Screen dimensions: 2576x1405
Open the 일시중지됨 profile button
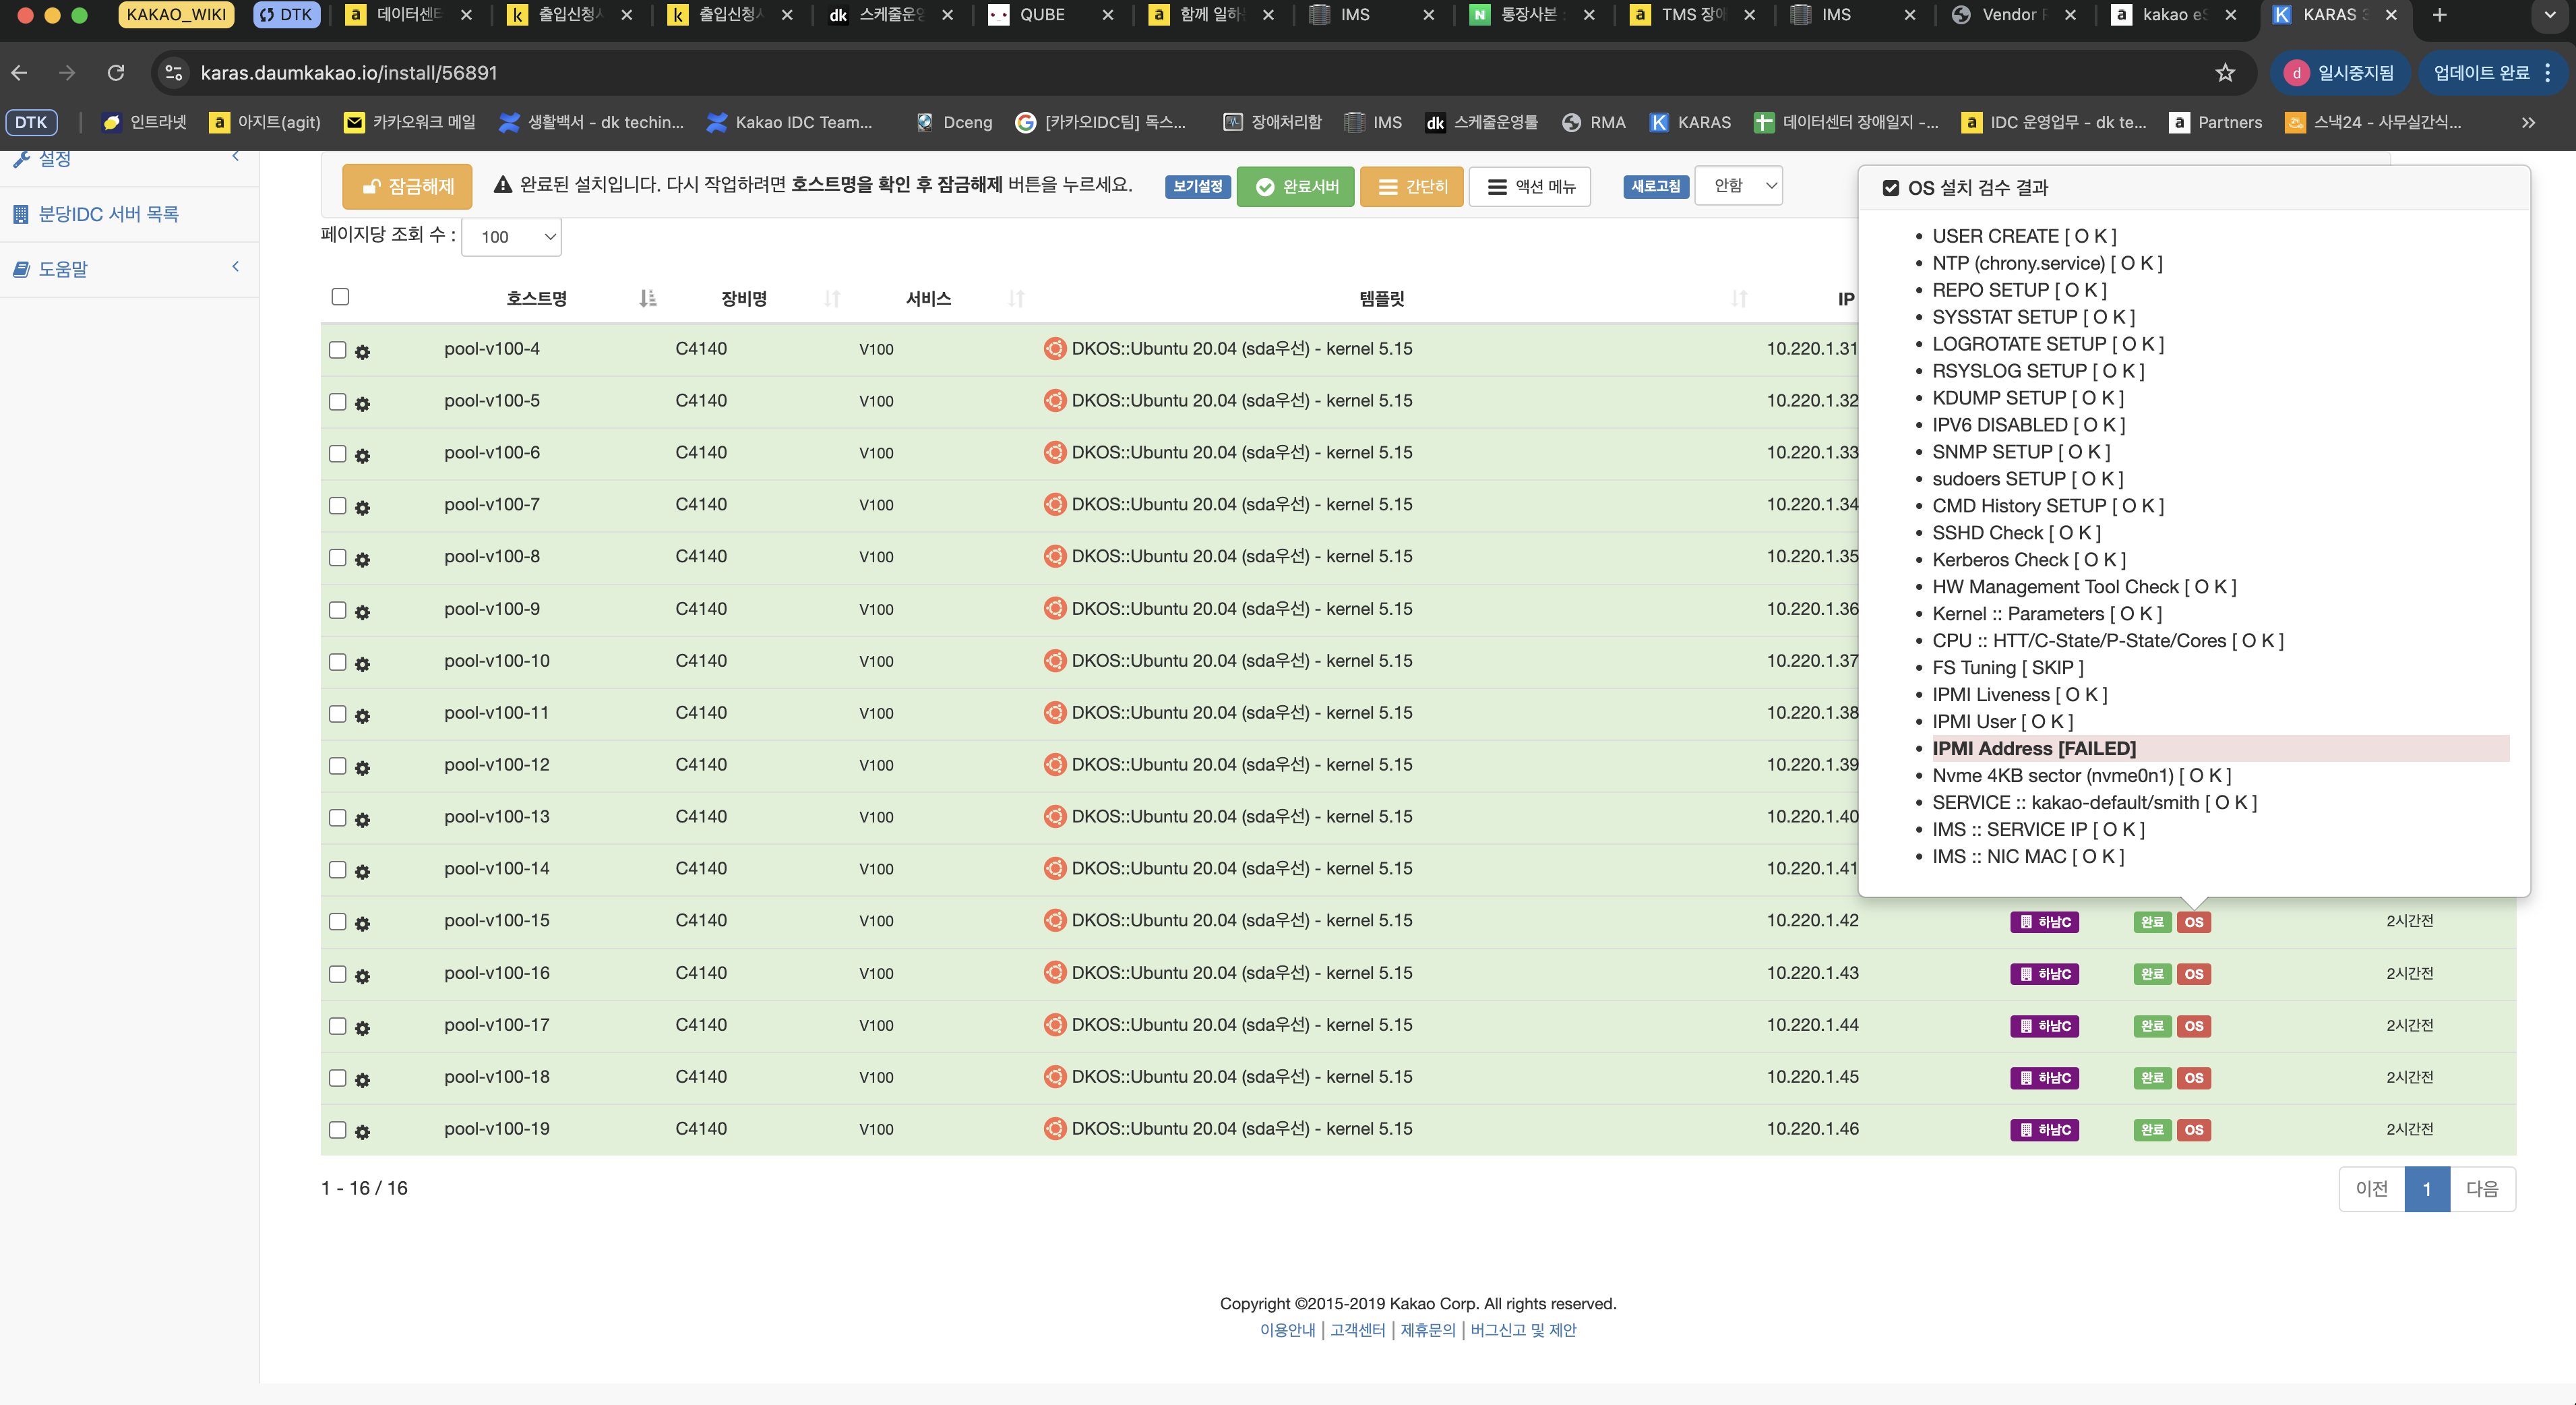click(2340, 72)
